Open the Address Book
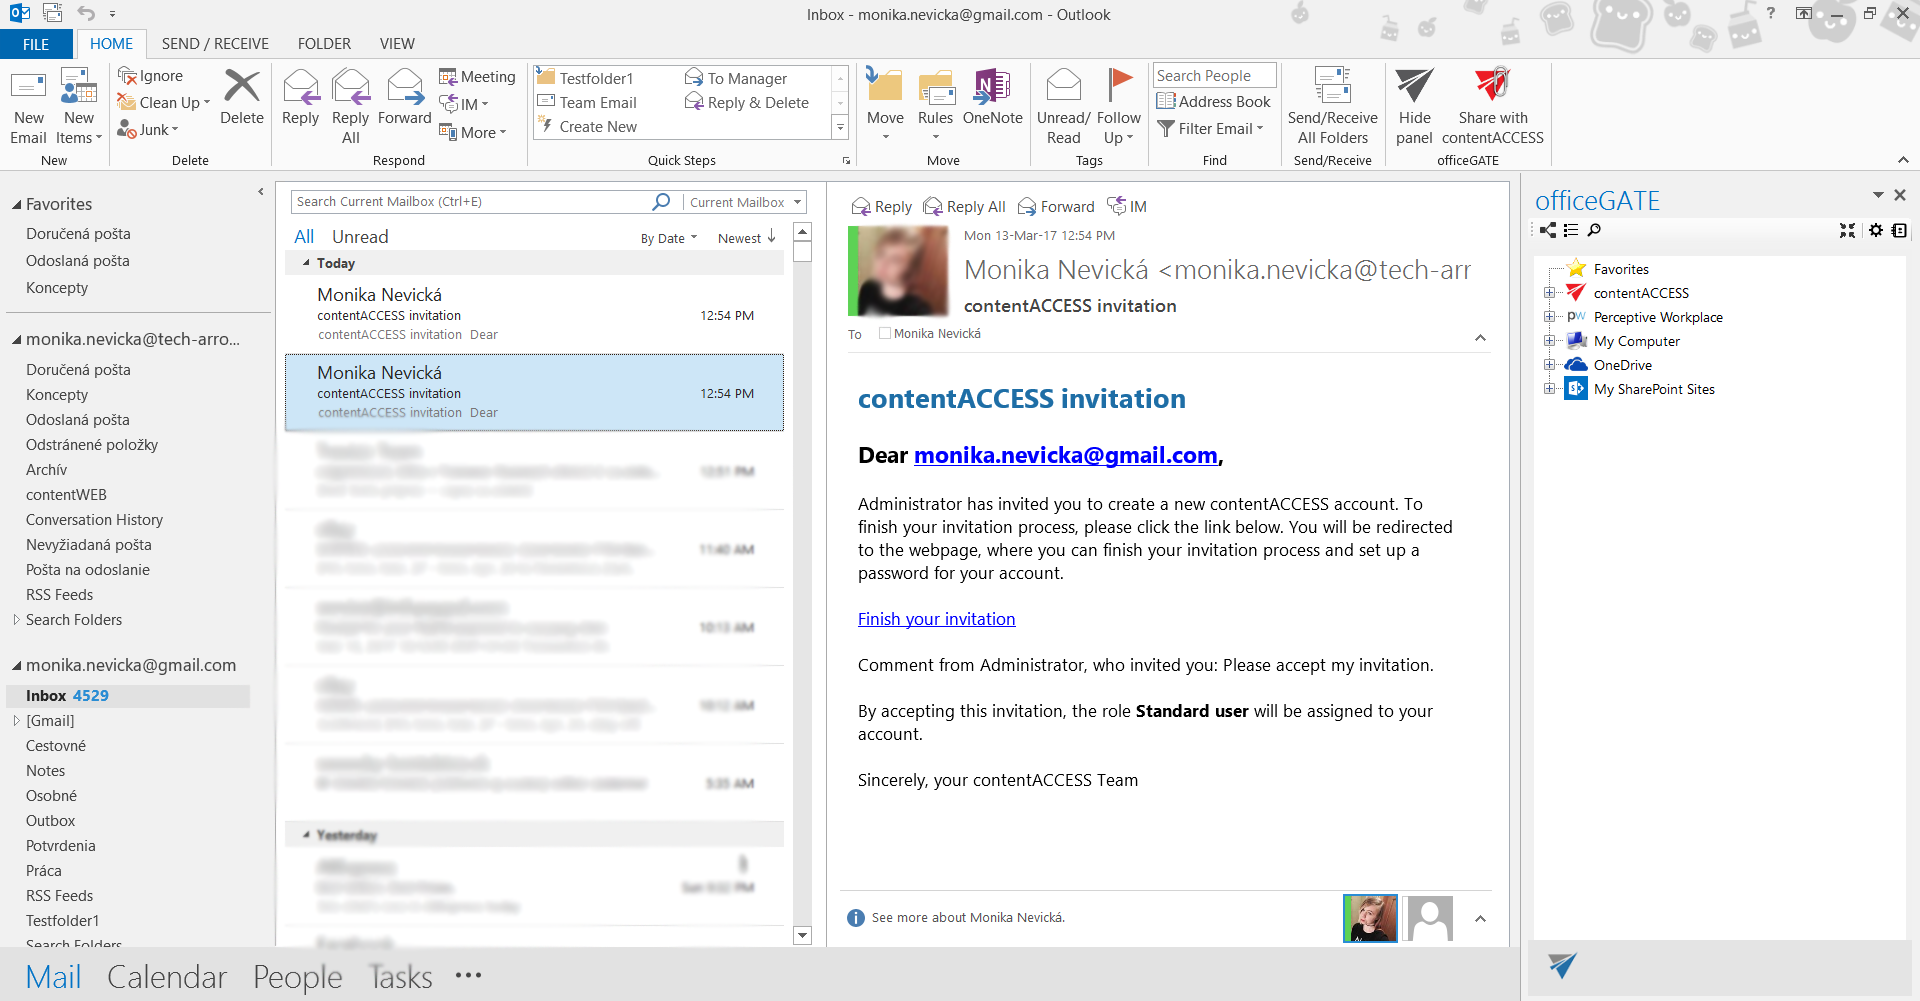Viewport: 1920px width, 1001px height. coord(1213,101)
